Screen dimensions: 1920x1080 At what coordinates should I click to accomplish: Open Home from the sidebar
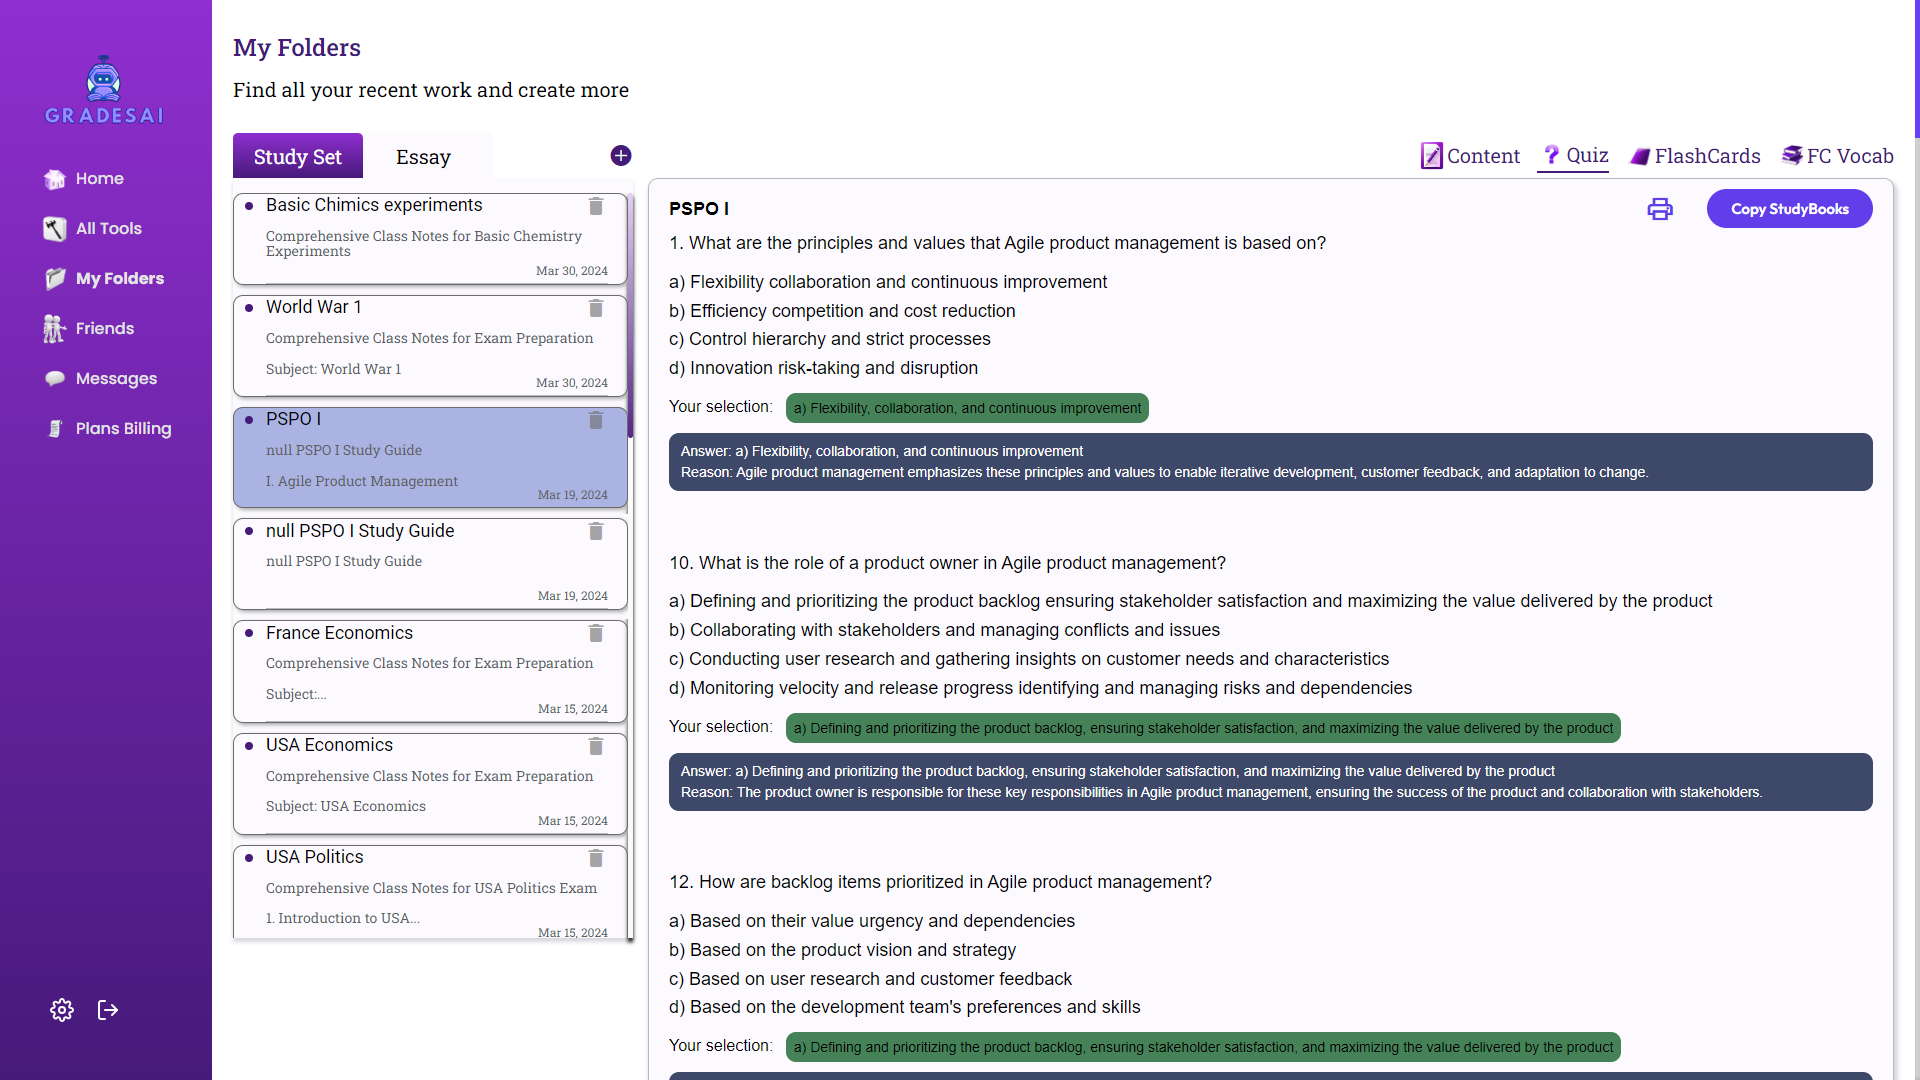[x=97, y=178]
